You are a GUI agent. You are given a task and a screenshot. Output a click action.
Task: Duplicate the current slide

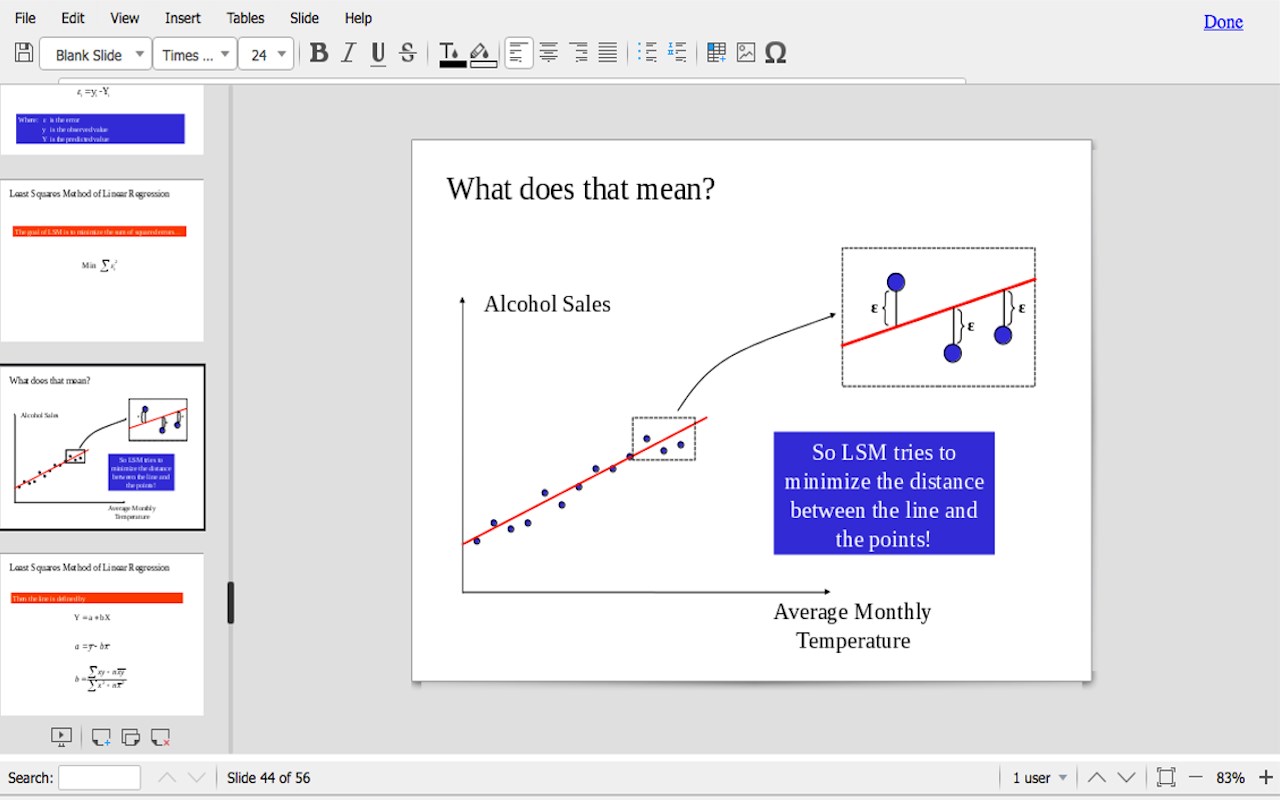(x=130, y=737)
